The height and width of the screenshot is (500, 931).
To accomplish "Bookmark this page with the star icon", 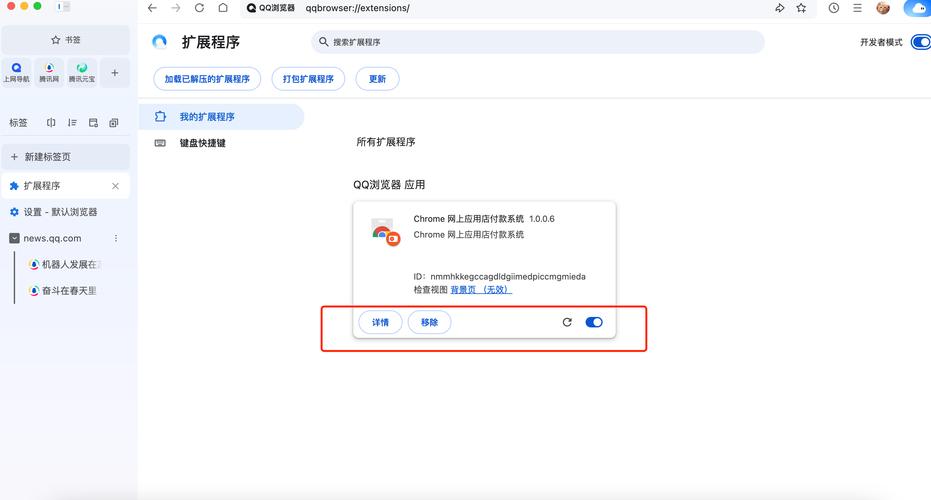I will tap(802, 8).
